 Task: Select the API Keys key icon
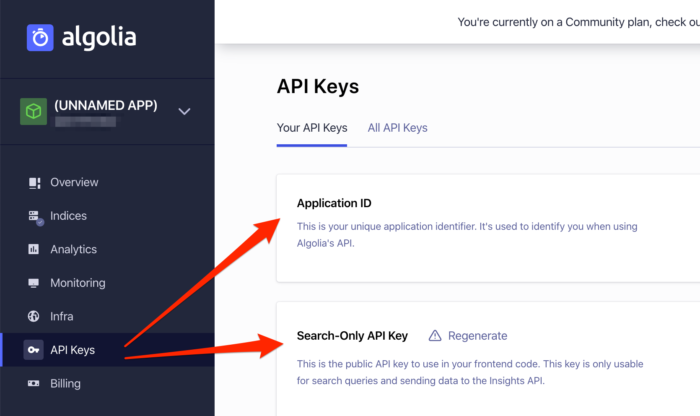point(34,350)
